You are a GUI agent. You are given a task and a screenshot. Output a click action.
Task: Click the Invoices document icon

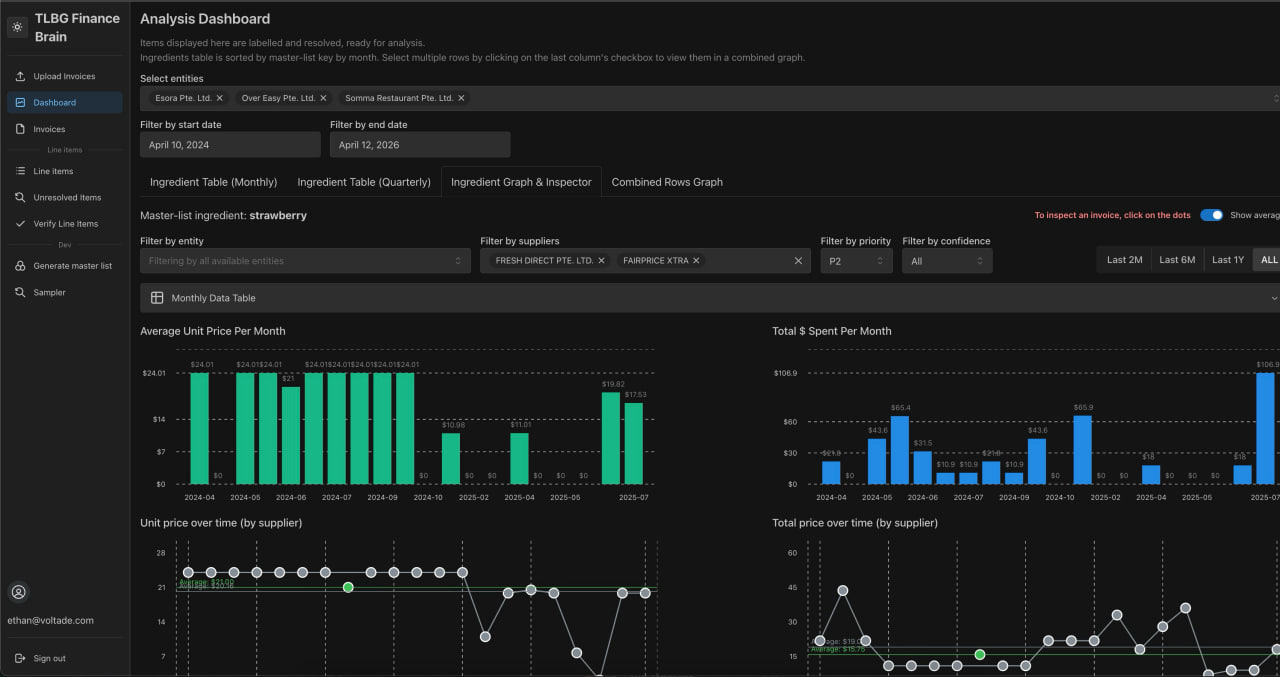click(x=22, y=128)
